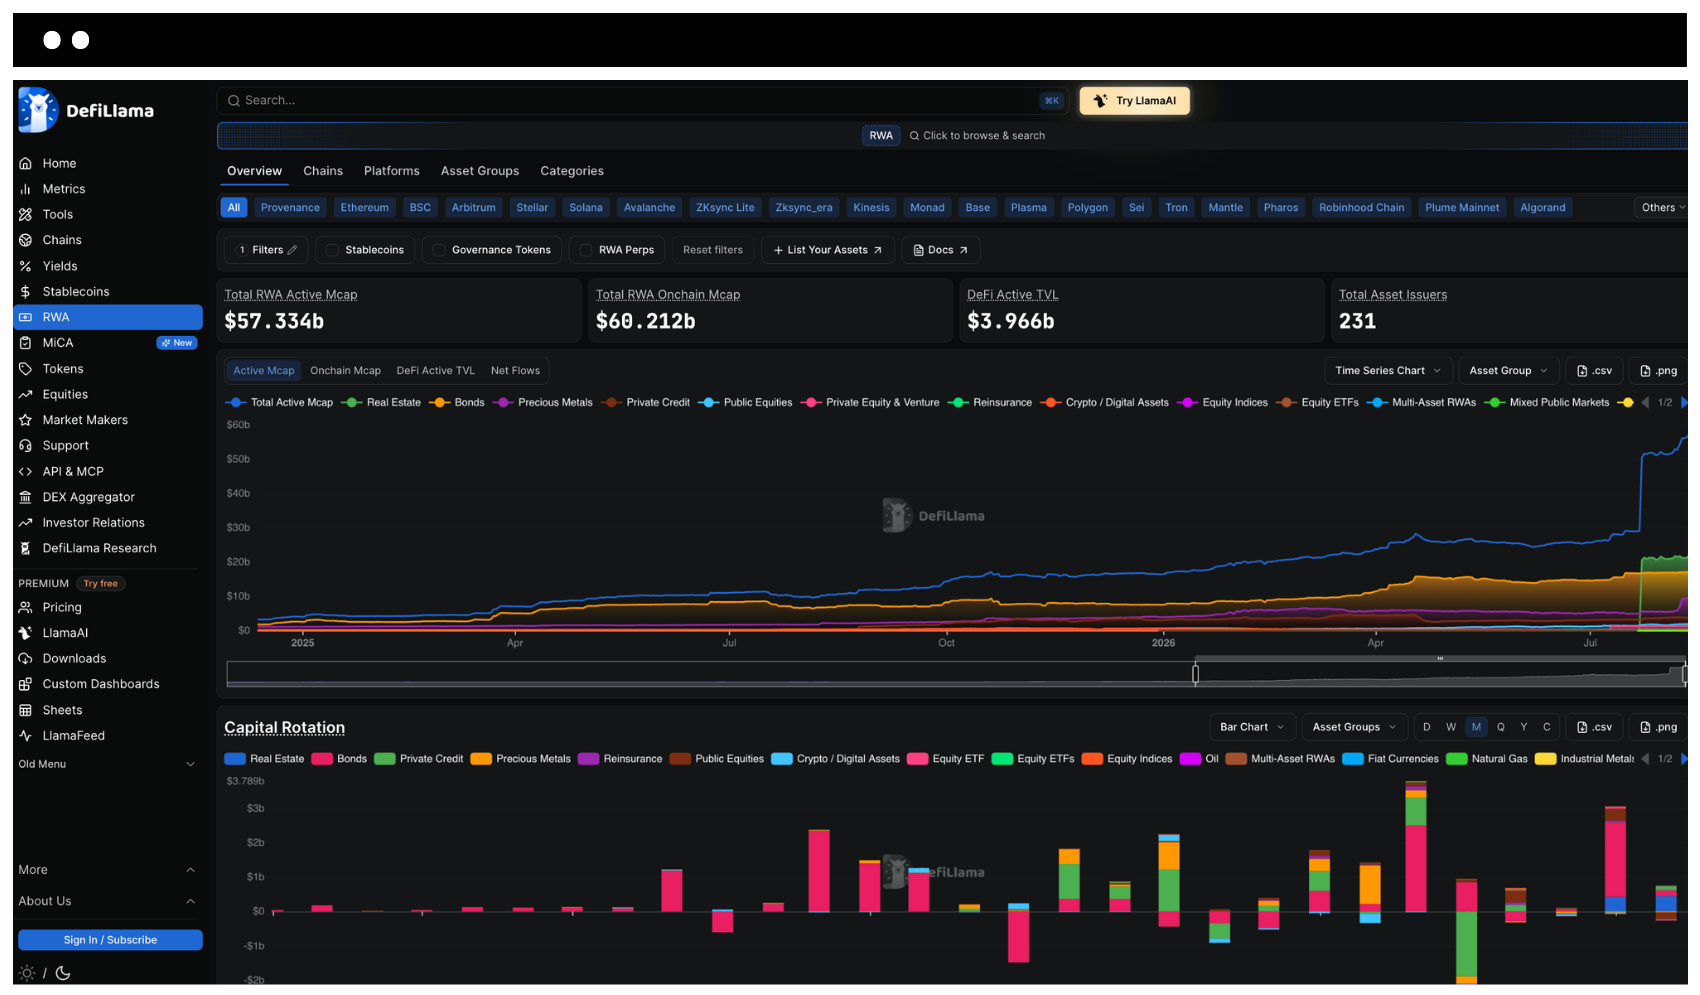Select the DeFi Active TVL chart tab
1700x995 pixels.
(436, 371)
